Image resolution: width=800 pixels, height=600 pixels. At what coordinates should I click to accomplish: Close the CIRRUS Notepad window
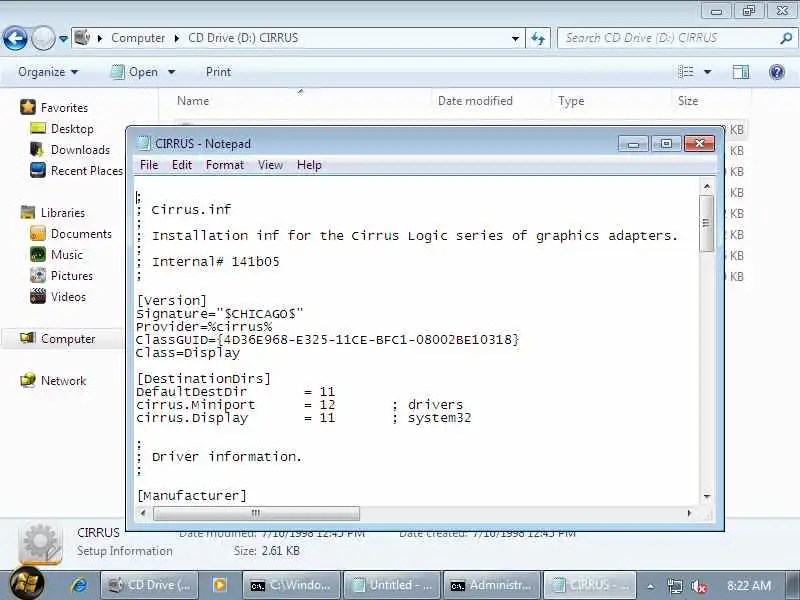coord(699,144)
